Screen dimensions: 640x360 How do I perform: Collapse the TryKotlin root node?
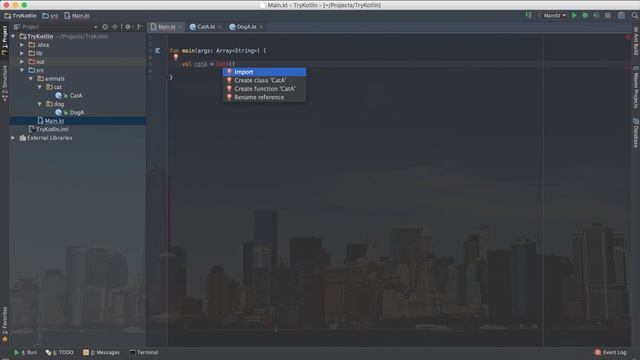click(13, 36)
